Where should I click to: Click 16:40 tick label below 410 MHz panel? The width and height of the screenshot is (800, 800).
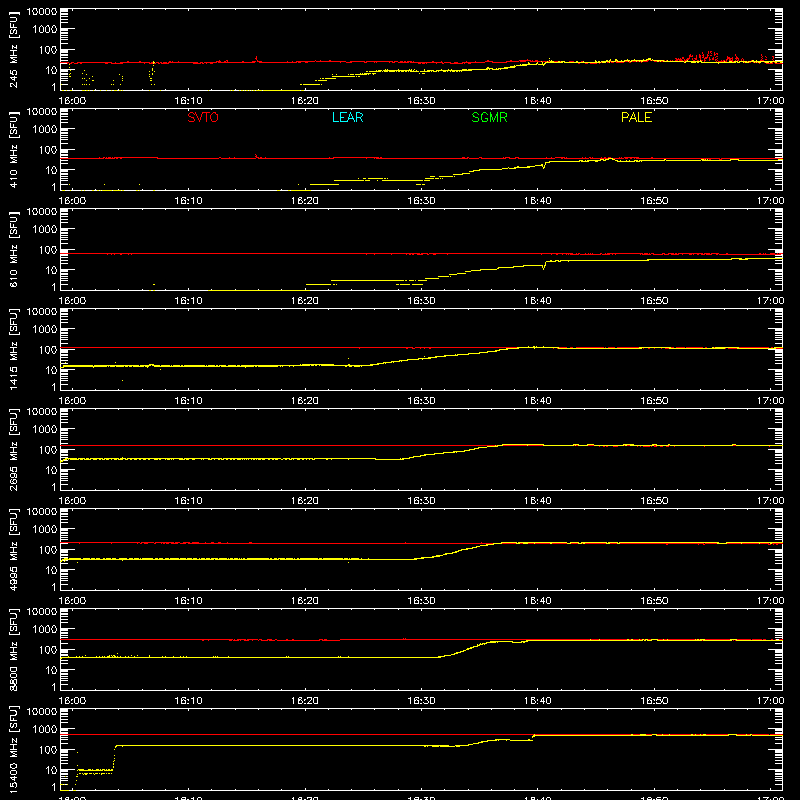537,201
